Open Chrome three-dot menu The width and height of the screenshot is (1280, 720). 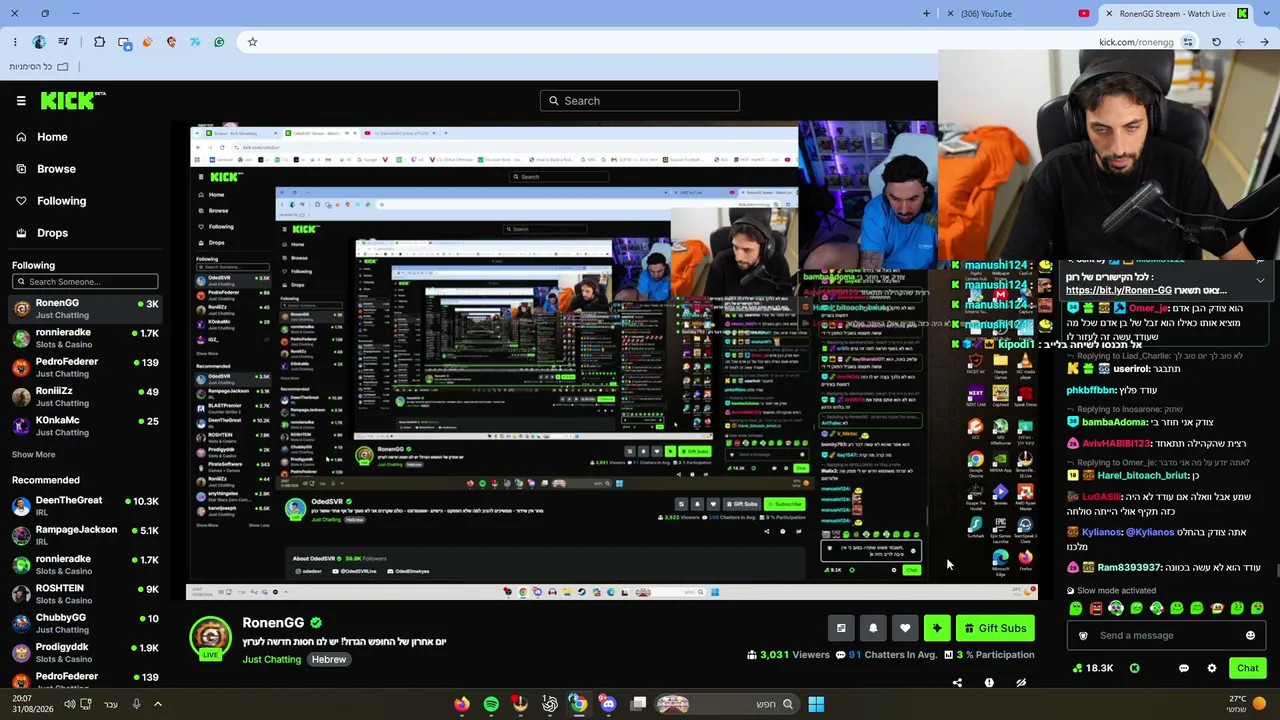(15, 42)
